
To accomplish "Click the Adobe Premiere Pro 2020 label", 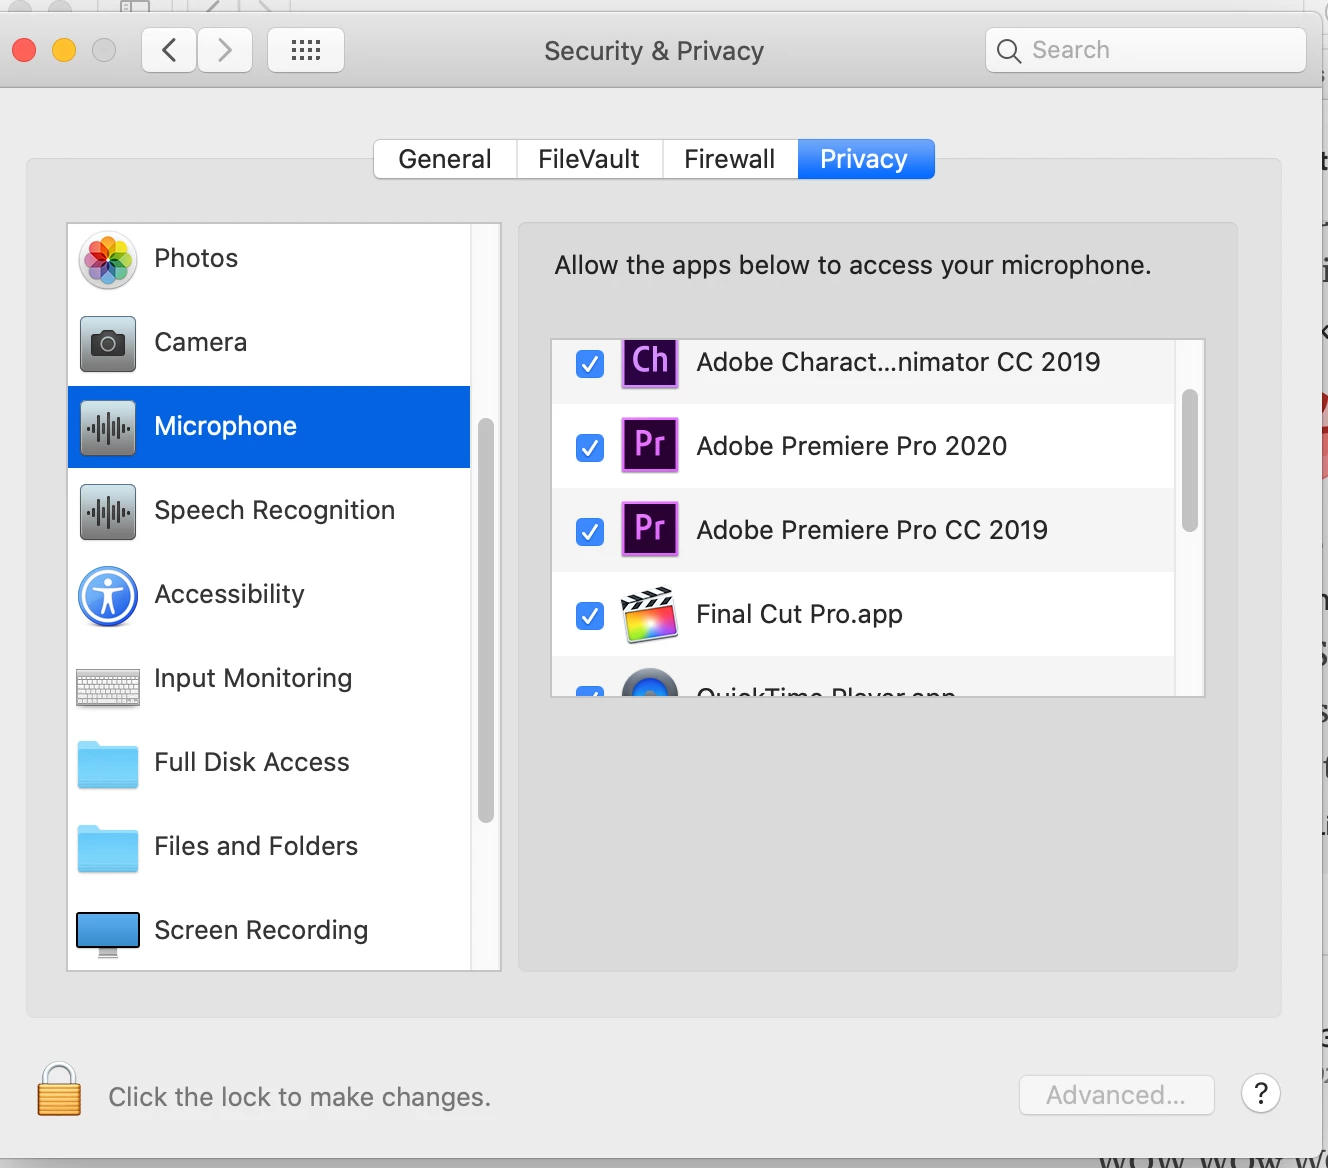I will coord(852,446).
